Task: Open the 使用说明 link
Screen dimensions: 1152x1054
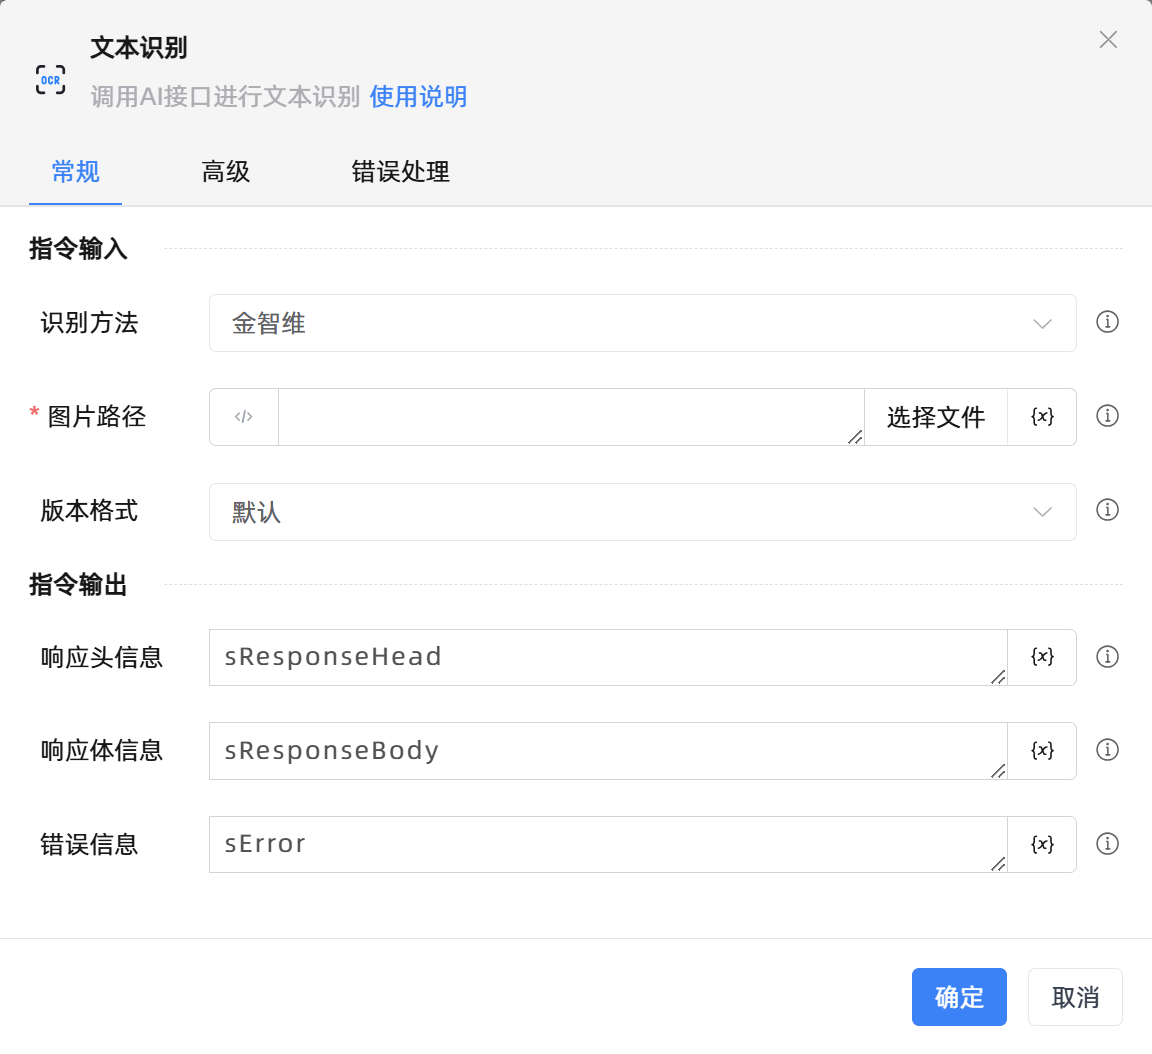Action: click(x=418, y=97)
